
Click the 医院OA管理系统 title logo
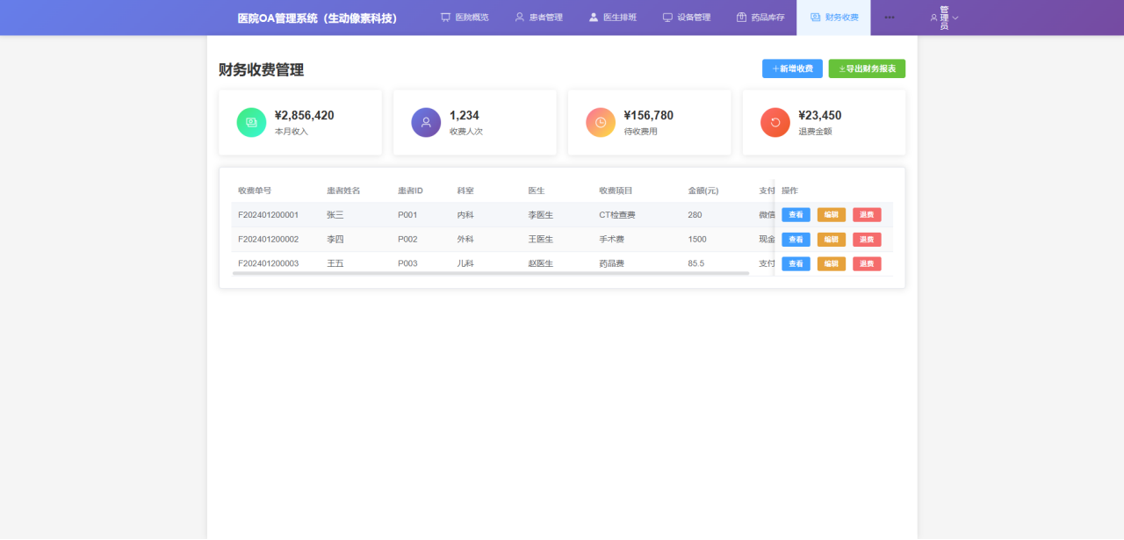click(318, 18)
